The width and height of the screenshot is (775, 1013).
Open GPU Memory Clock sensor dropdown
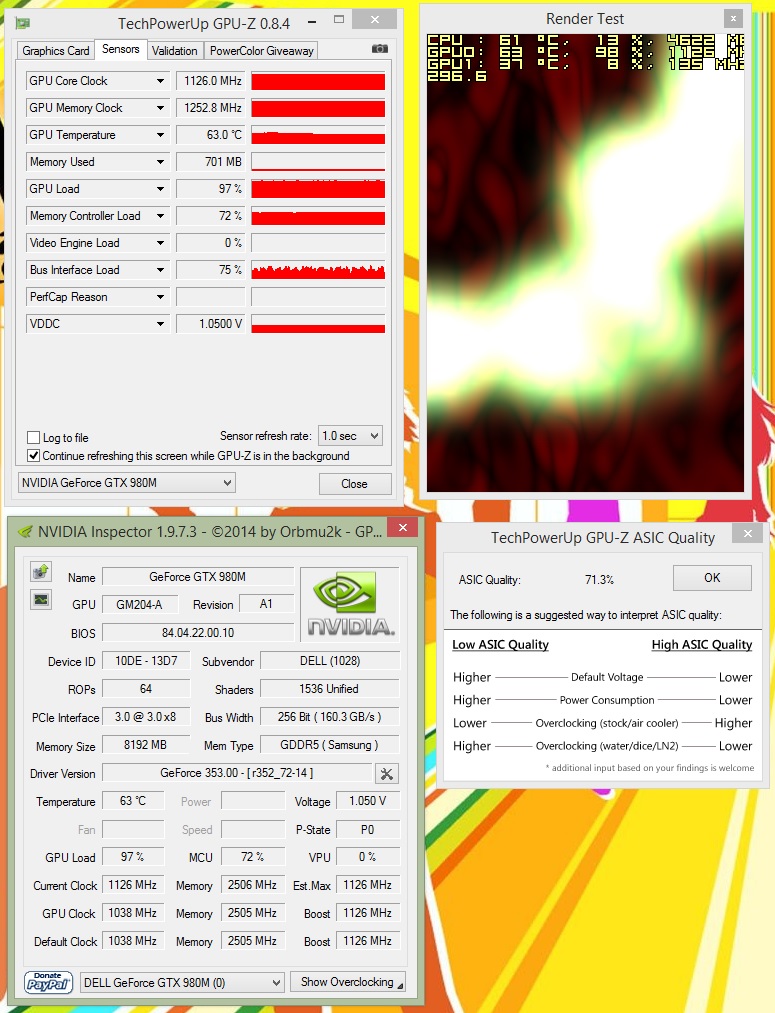click(160, 108)
